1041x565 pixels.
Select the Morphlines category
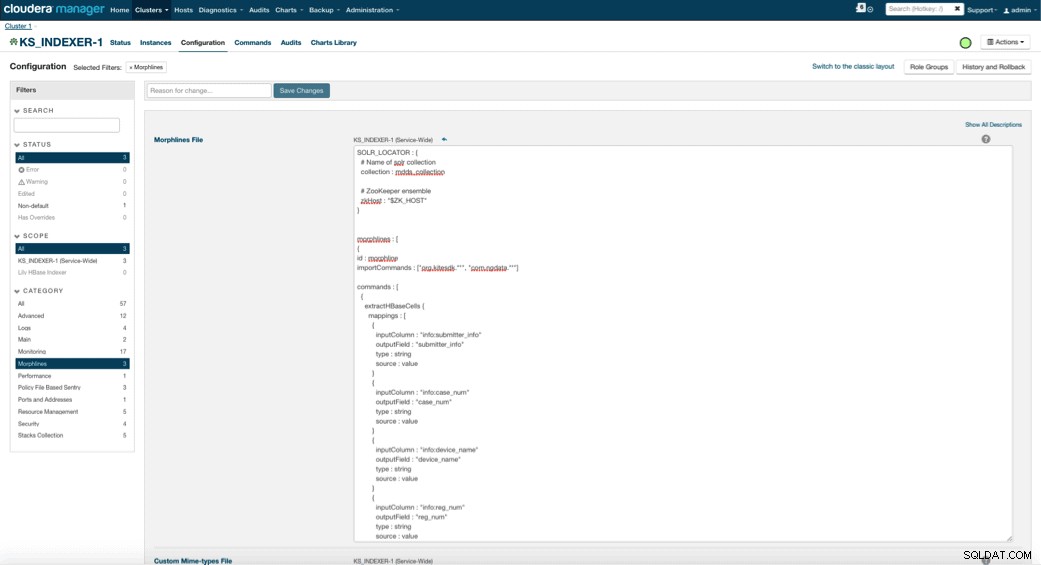[72, 363]
